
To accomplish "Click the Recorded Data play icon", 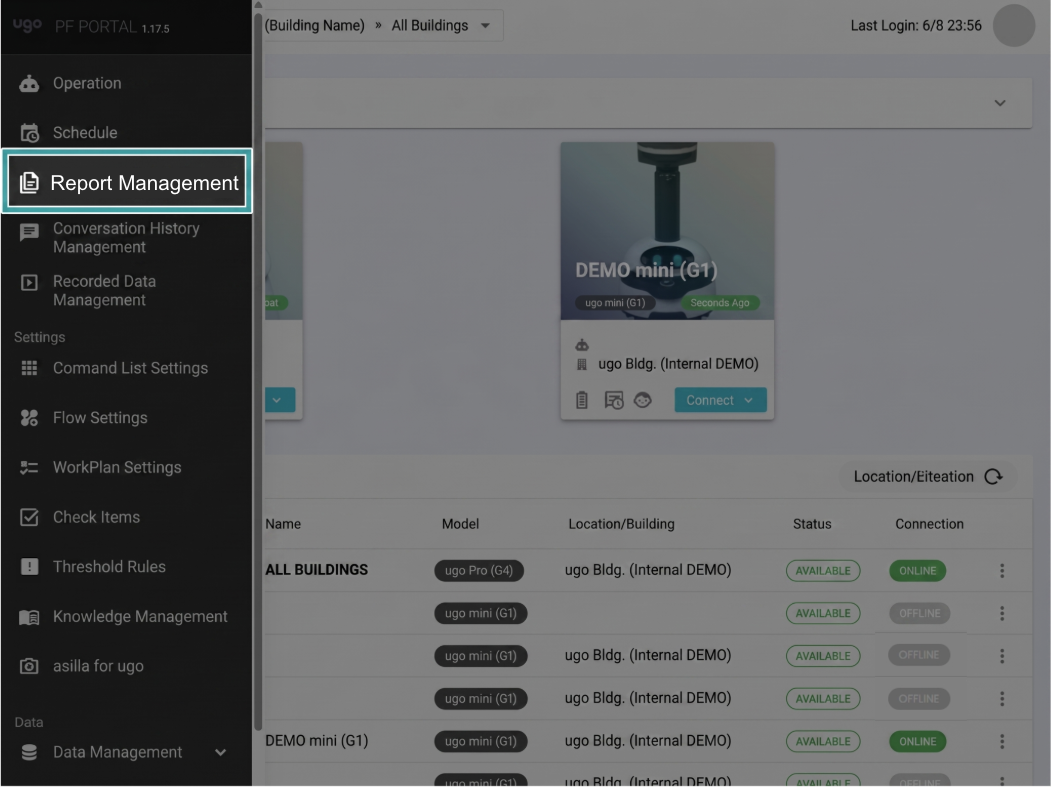I will 29,282.
